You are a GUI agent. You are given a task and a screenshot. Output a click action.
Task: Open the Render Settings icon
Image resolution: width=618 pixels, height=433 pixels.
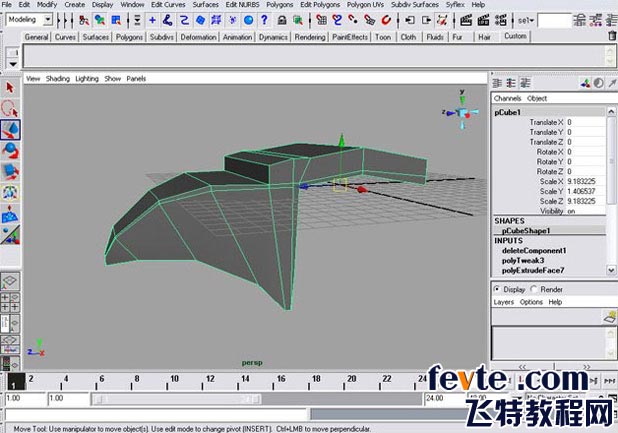coord(501,20)
